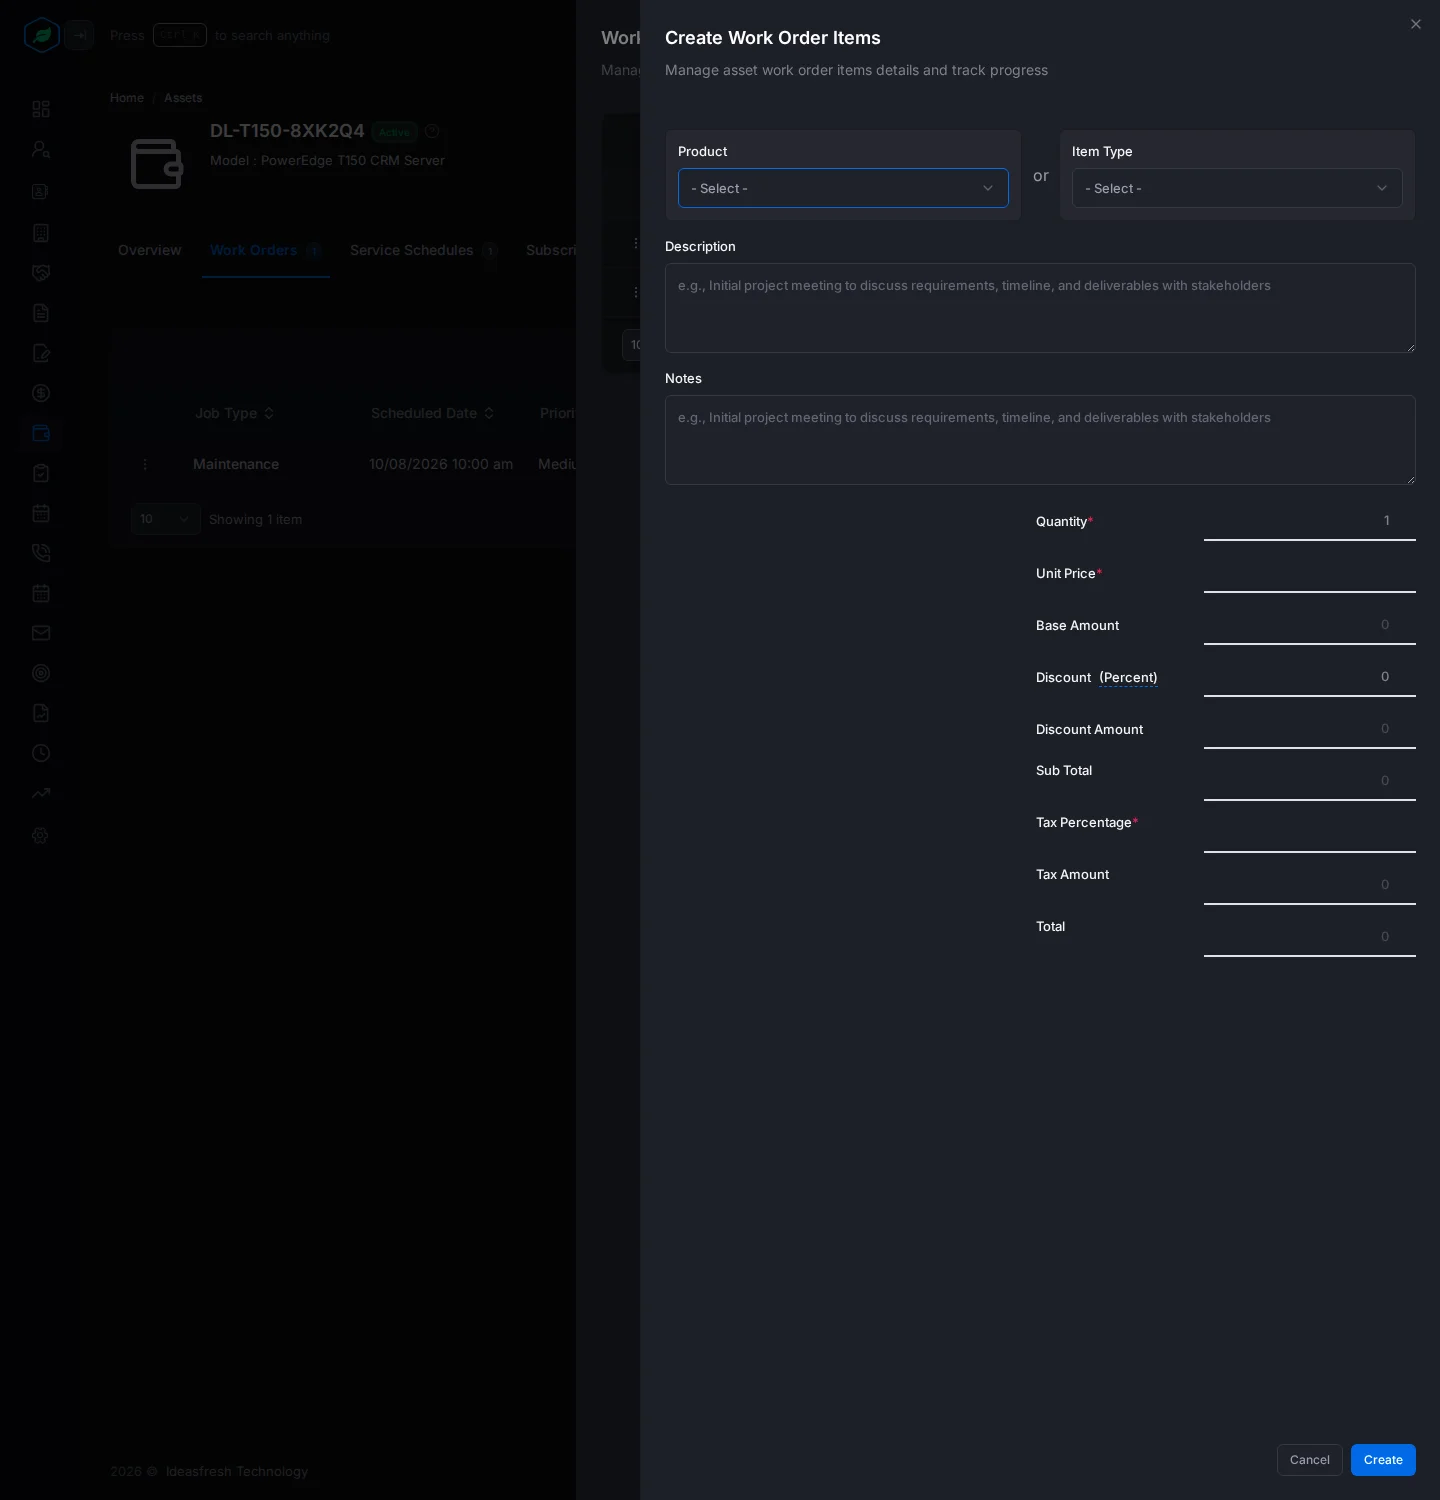
Task: Open the settings gear icon in sidebar
Action: point(41,836)
